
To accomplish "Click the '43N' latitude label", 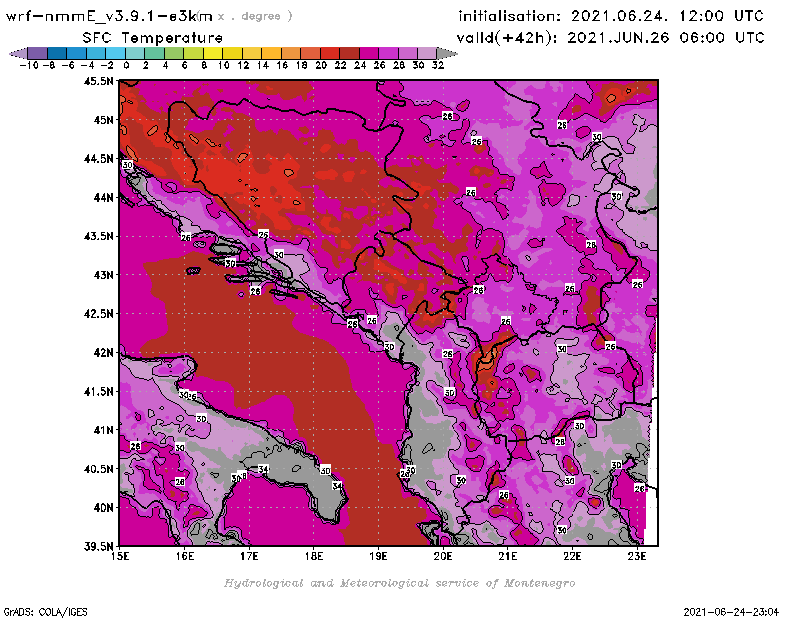I will [x=103, y=275].
